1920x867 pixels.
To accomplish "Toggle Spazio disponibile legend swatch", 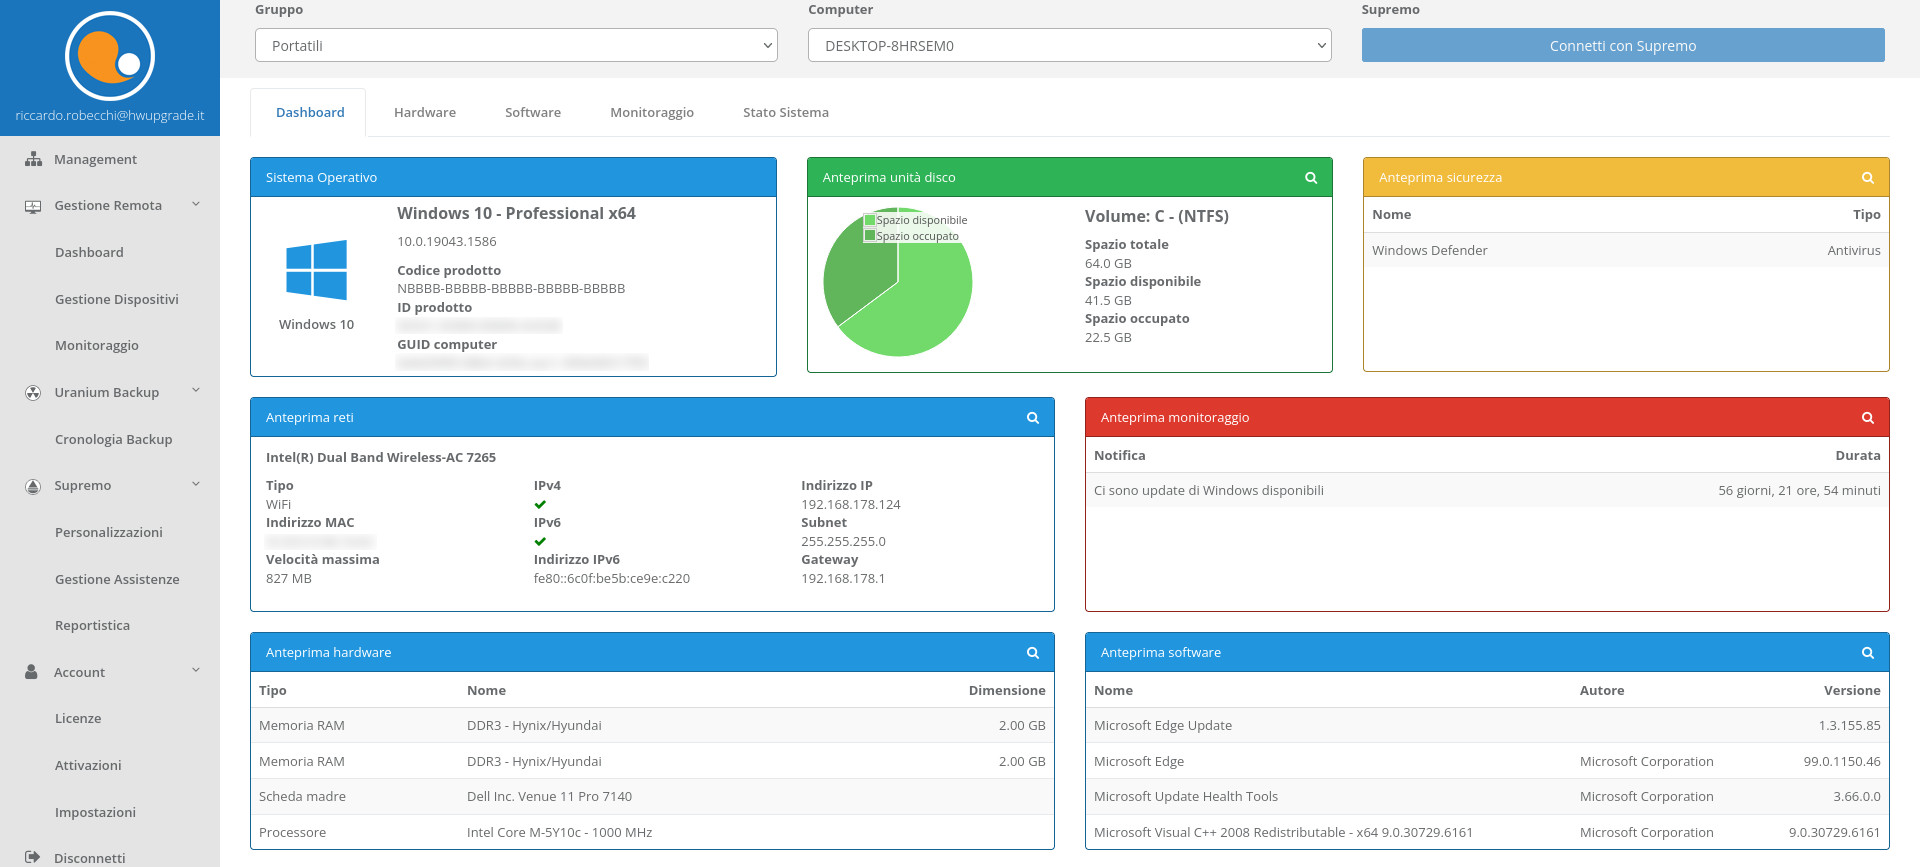I will click(870, 220).
